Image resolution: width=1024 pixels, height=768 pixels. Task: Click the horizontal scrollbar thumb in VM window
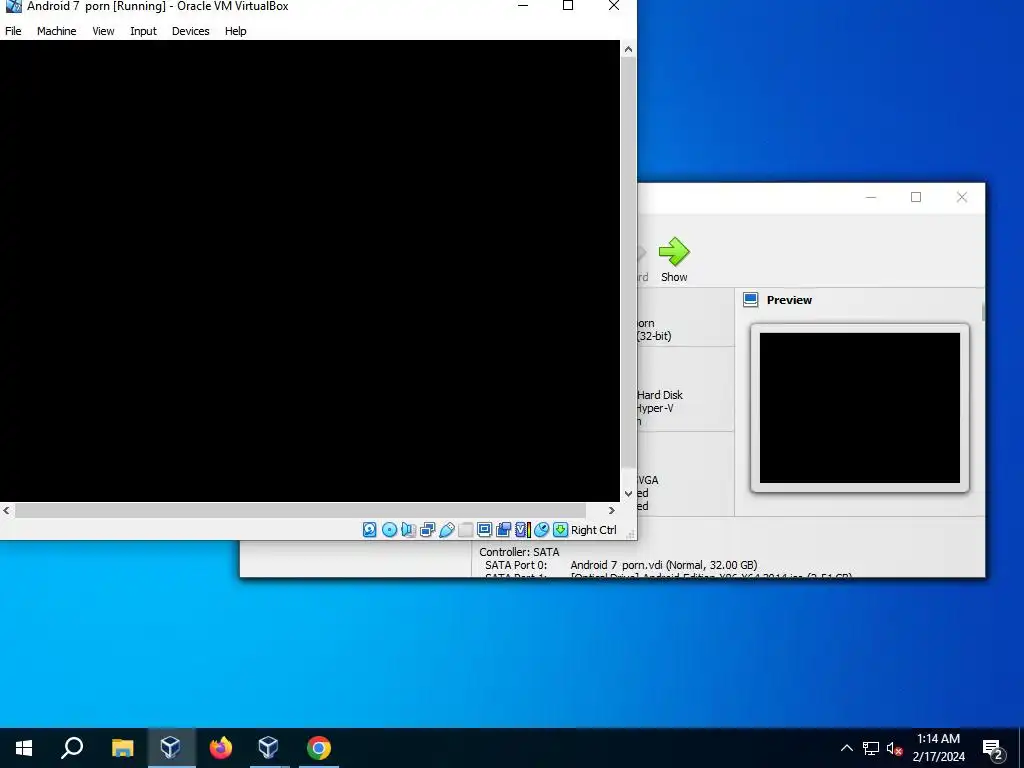[300, 511]
